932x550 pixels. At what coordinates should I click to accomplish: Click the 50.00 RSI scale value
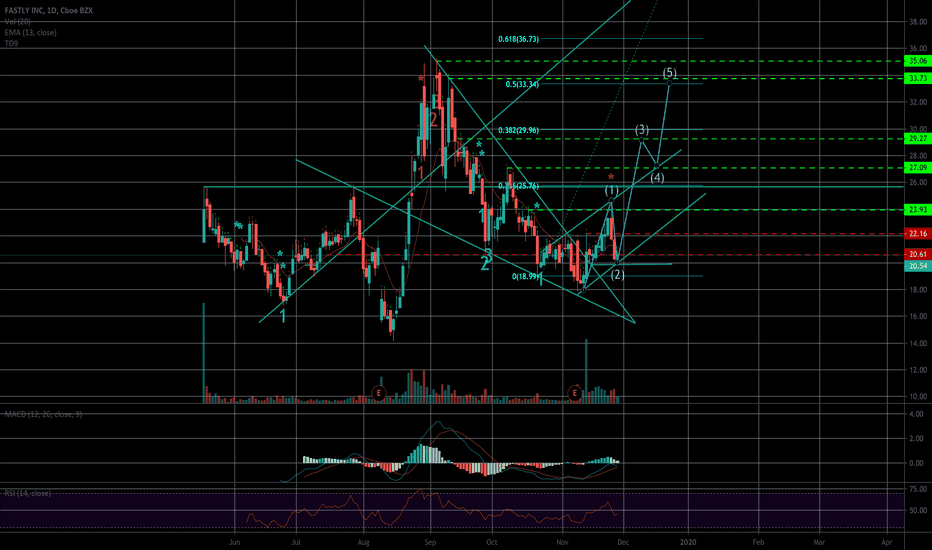tap(918, 510)
